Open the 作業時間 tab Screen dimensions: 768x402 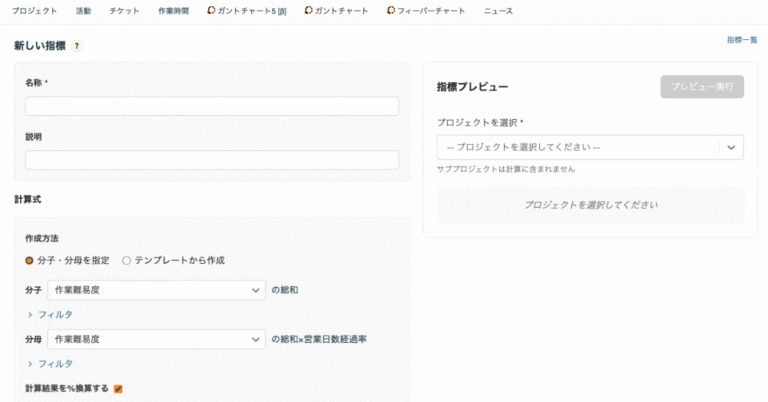173,11
